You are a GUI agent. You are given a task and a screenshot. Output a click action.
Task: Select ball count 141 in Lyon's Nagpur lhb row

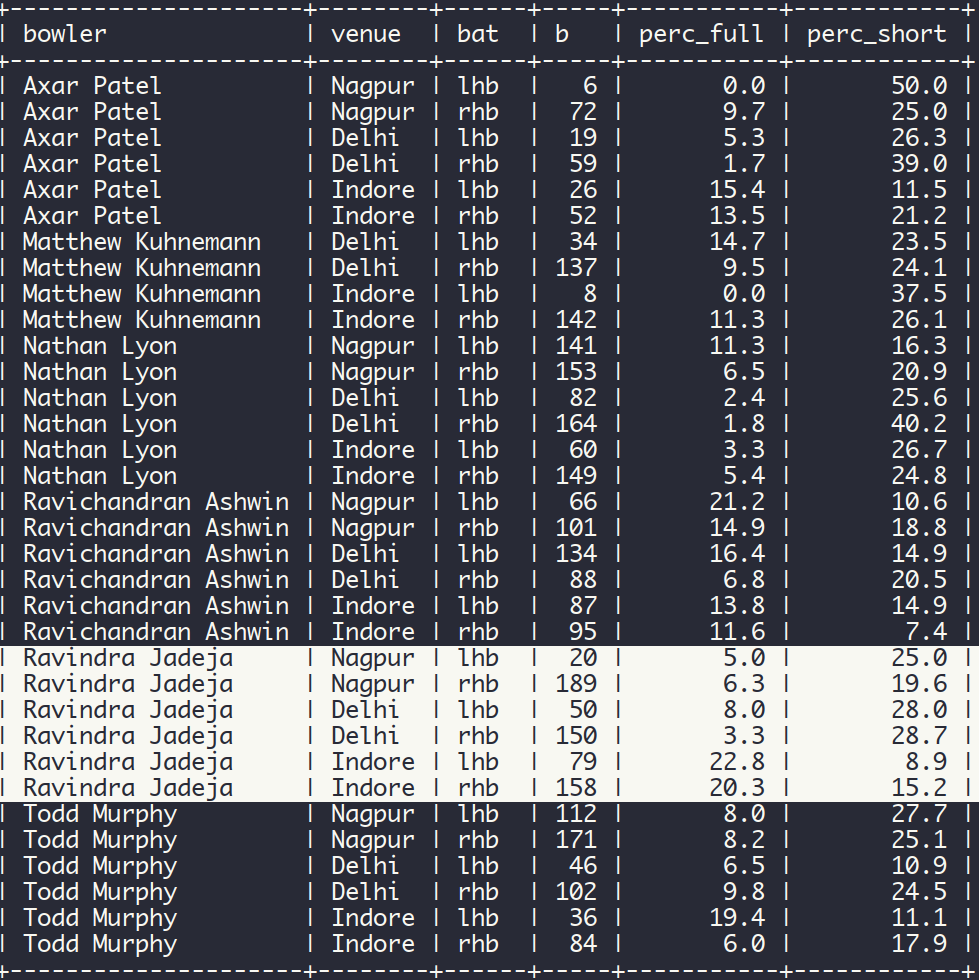pos(576,346)
